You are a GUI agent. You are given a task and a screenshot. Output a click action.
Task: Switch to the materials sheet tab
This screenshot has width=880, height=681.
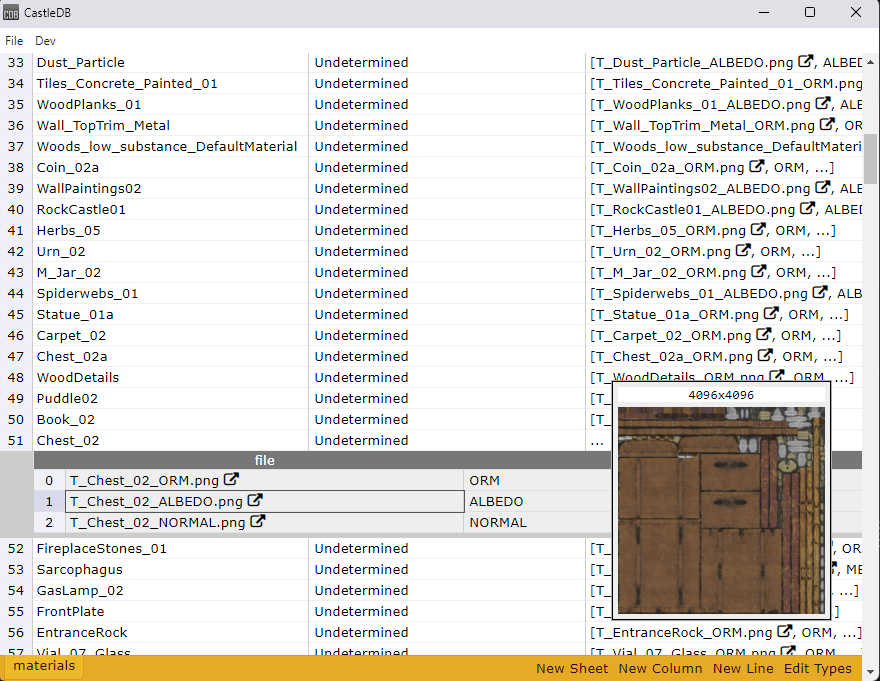pyautogui.click(x=44, y=666)
